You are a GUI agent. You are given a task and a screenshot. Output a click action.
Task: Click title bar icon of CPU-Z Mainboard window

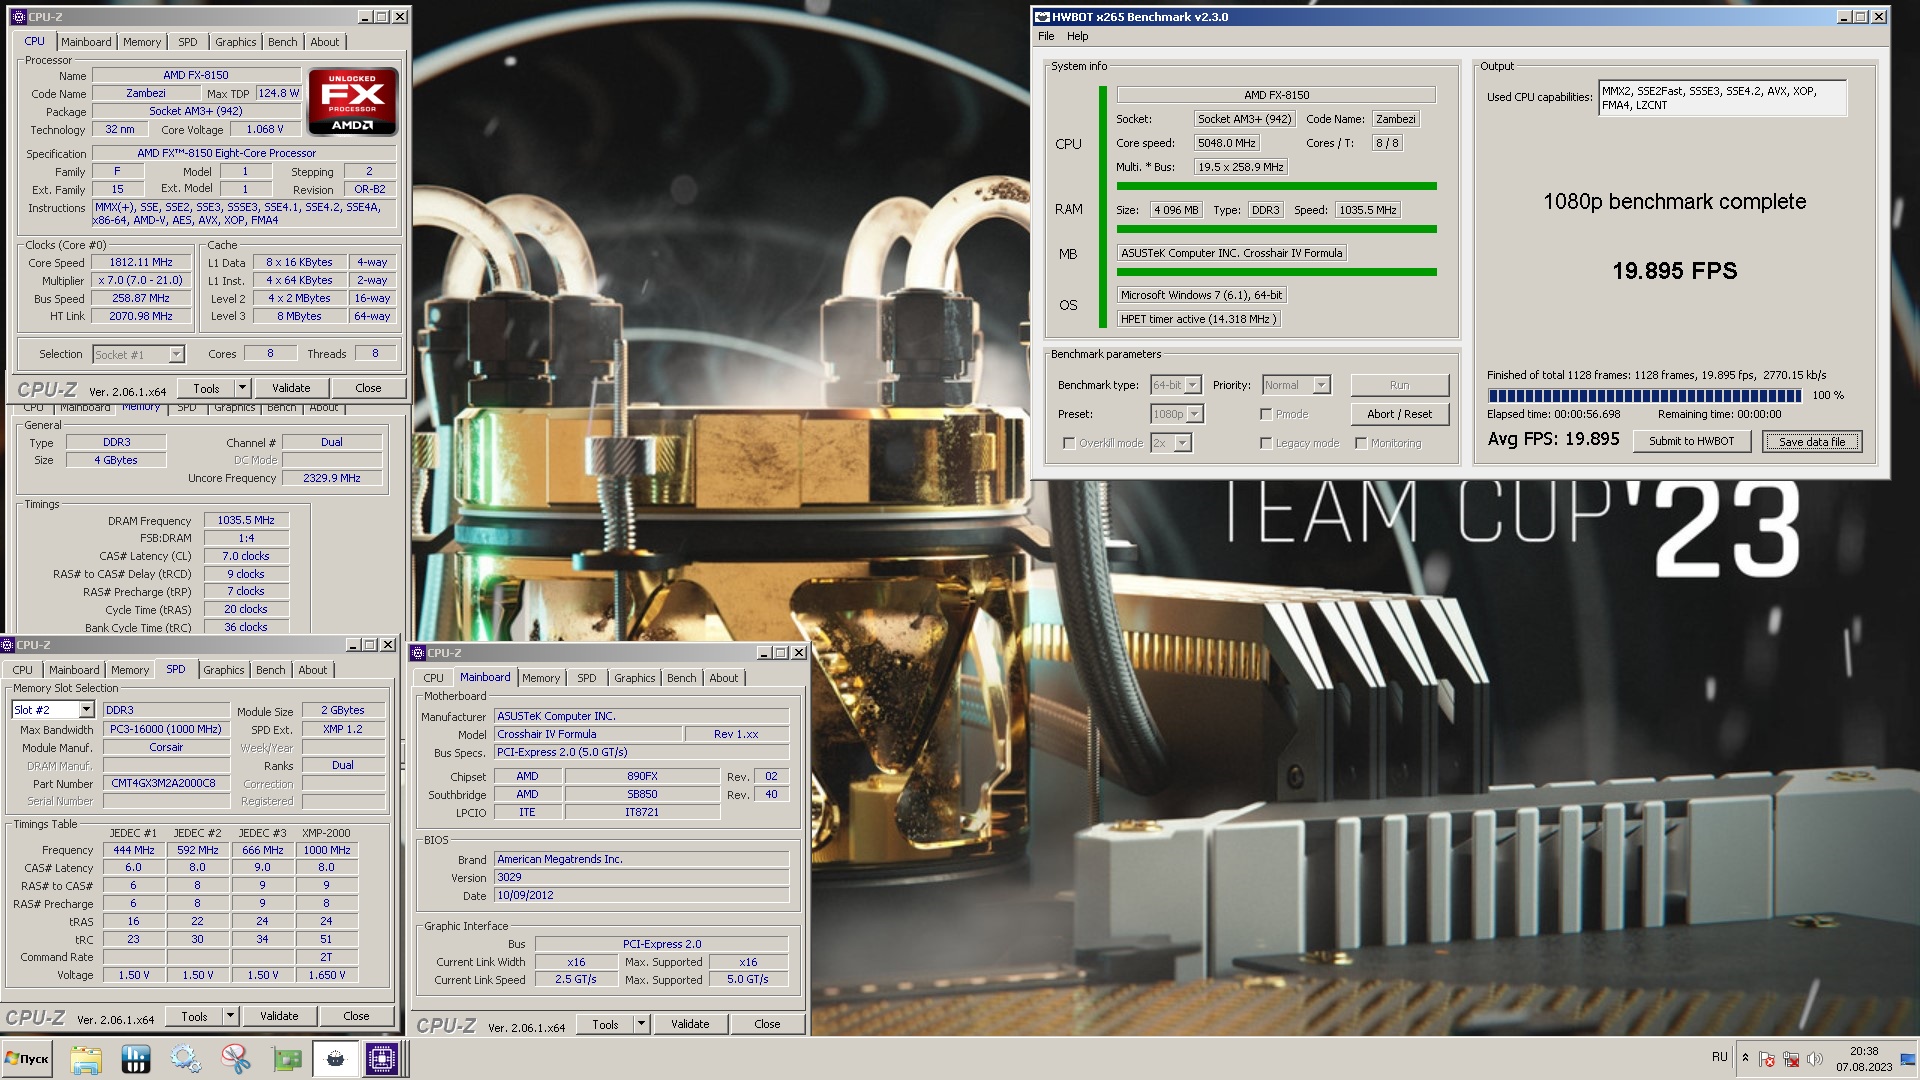(x=419, y=653)
